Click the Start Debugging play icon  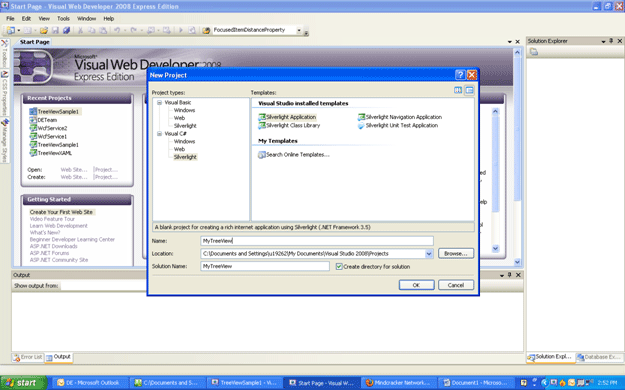[181, 30]
